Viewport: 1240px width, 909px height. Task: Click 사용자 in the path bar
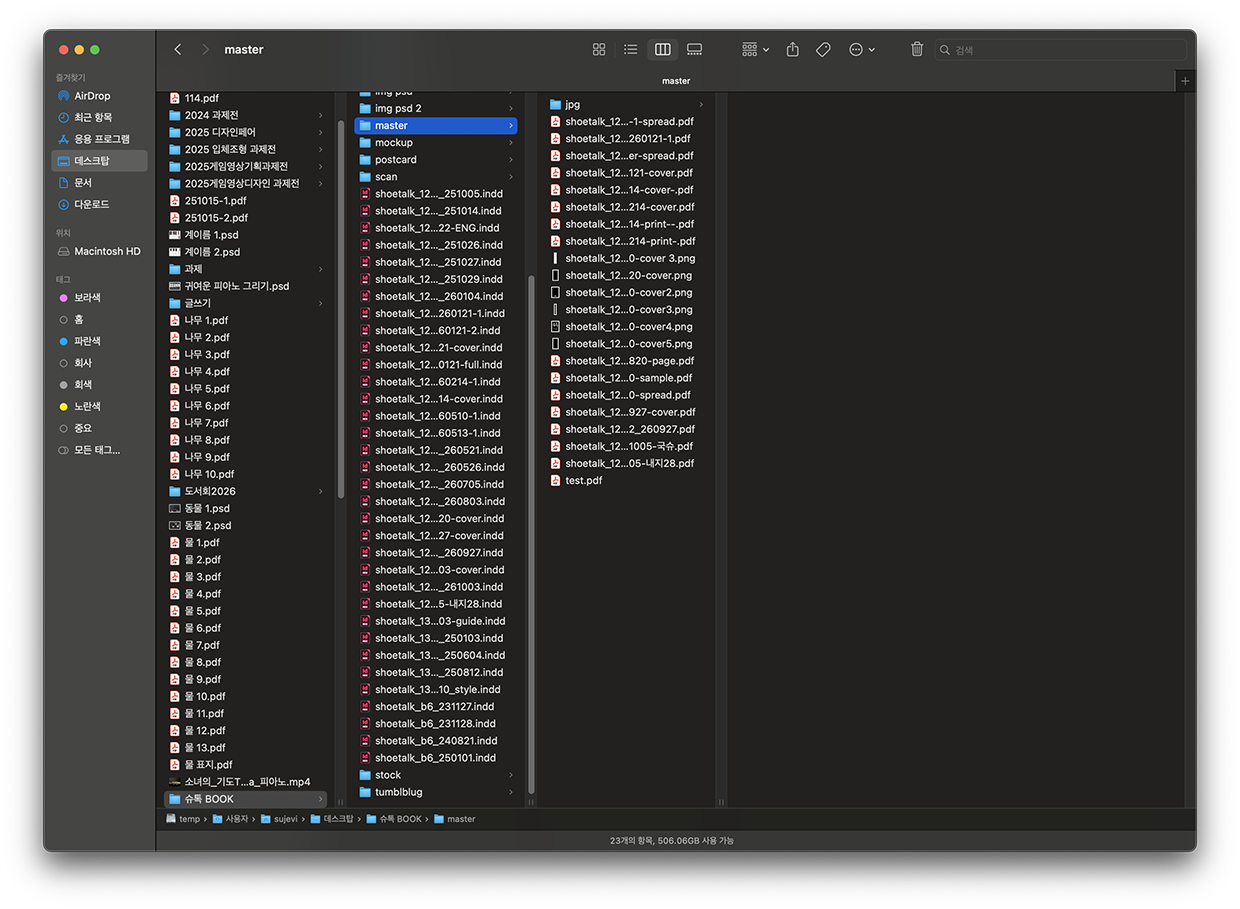(229, 819)
